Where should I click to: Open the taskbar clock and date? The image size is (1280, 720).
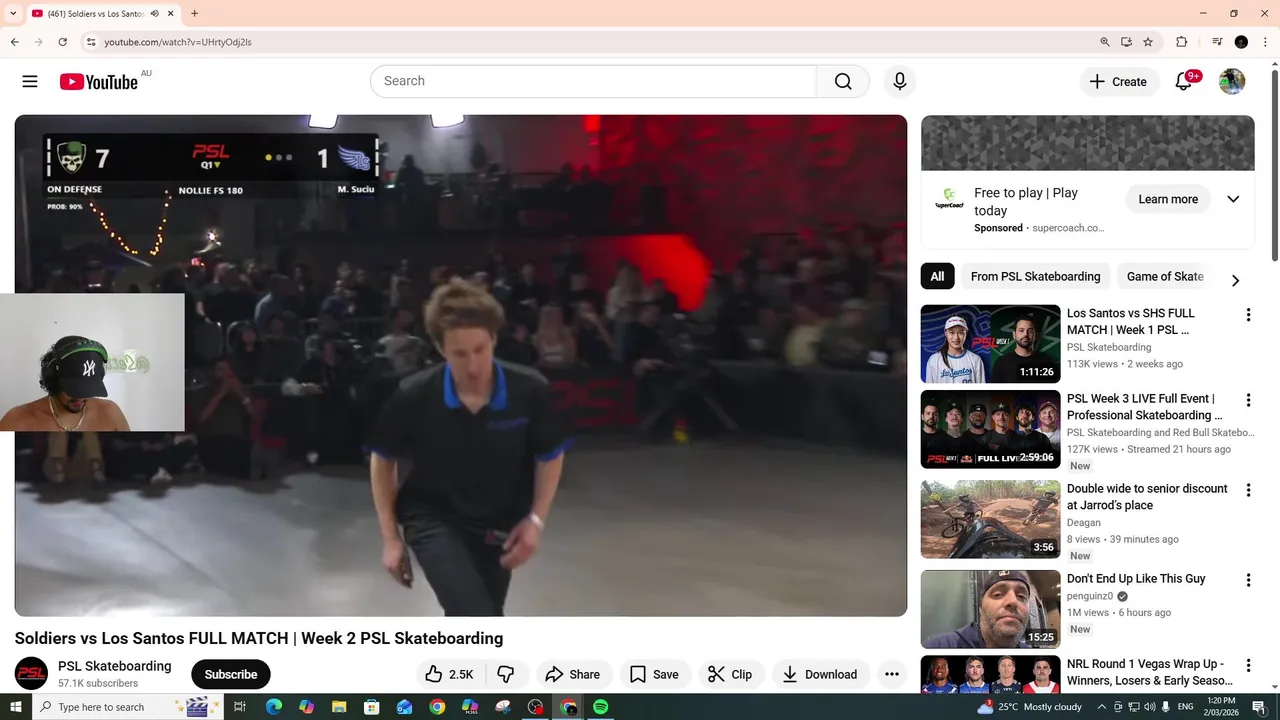1220,707
